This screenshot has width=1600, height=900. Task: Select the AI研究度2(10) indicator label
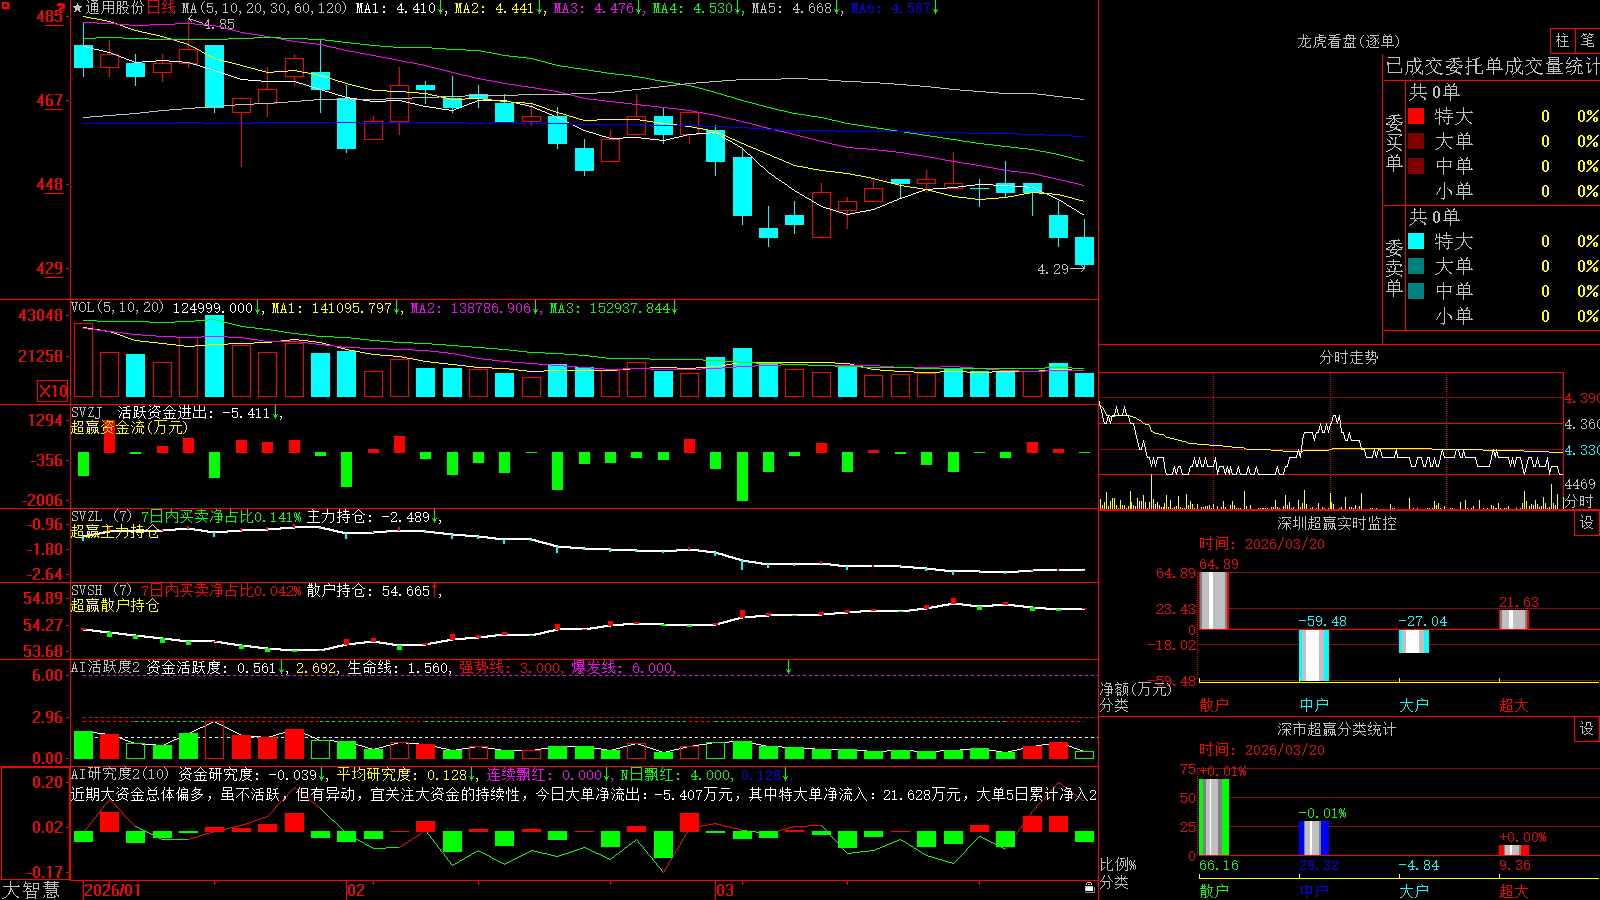(x=120, y=774)
